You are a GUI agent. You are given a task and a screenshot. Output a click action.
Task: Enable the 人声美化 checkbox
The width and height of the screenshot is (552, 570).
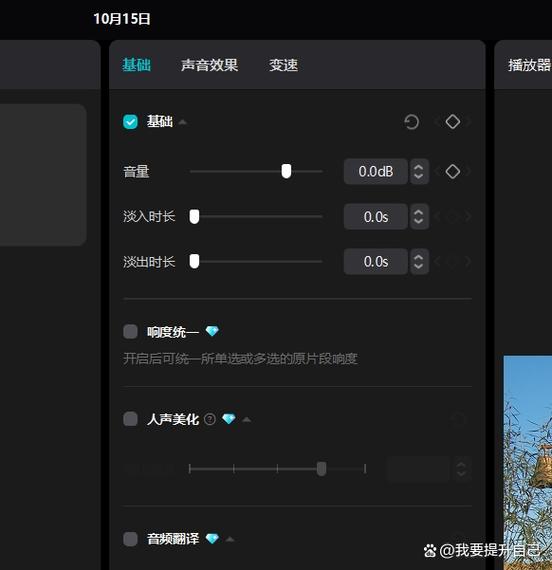tap(130, 419)
